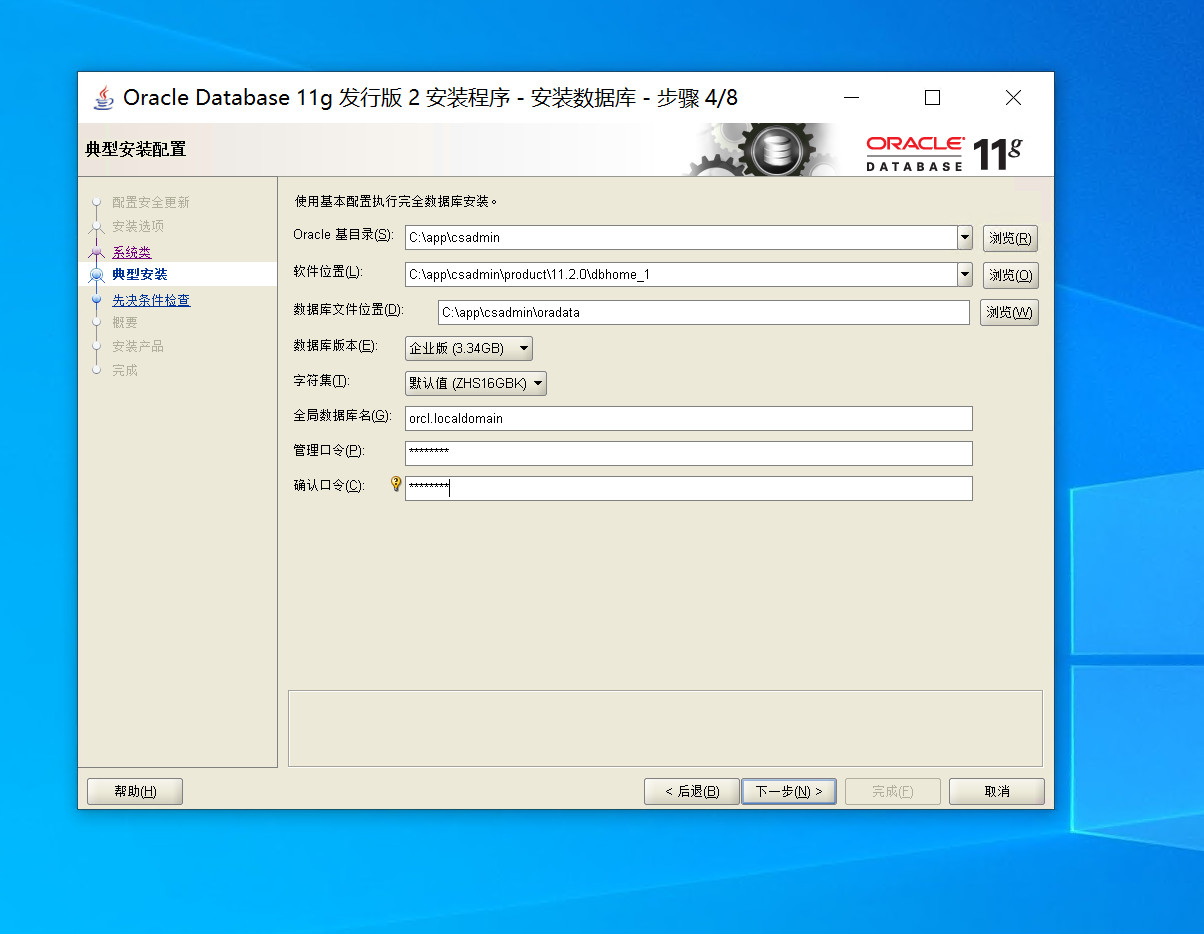
Task: Browse for the 数据库文件位置 folder
Action: [1008, 312]
